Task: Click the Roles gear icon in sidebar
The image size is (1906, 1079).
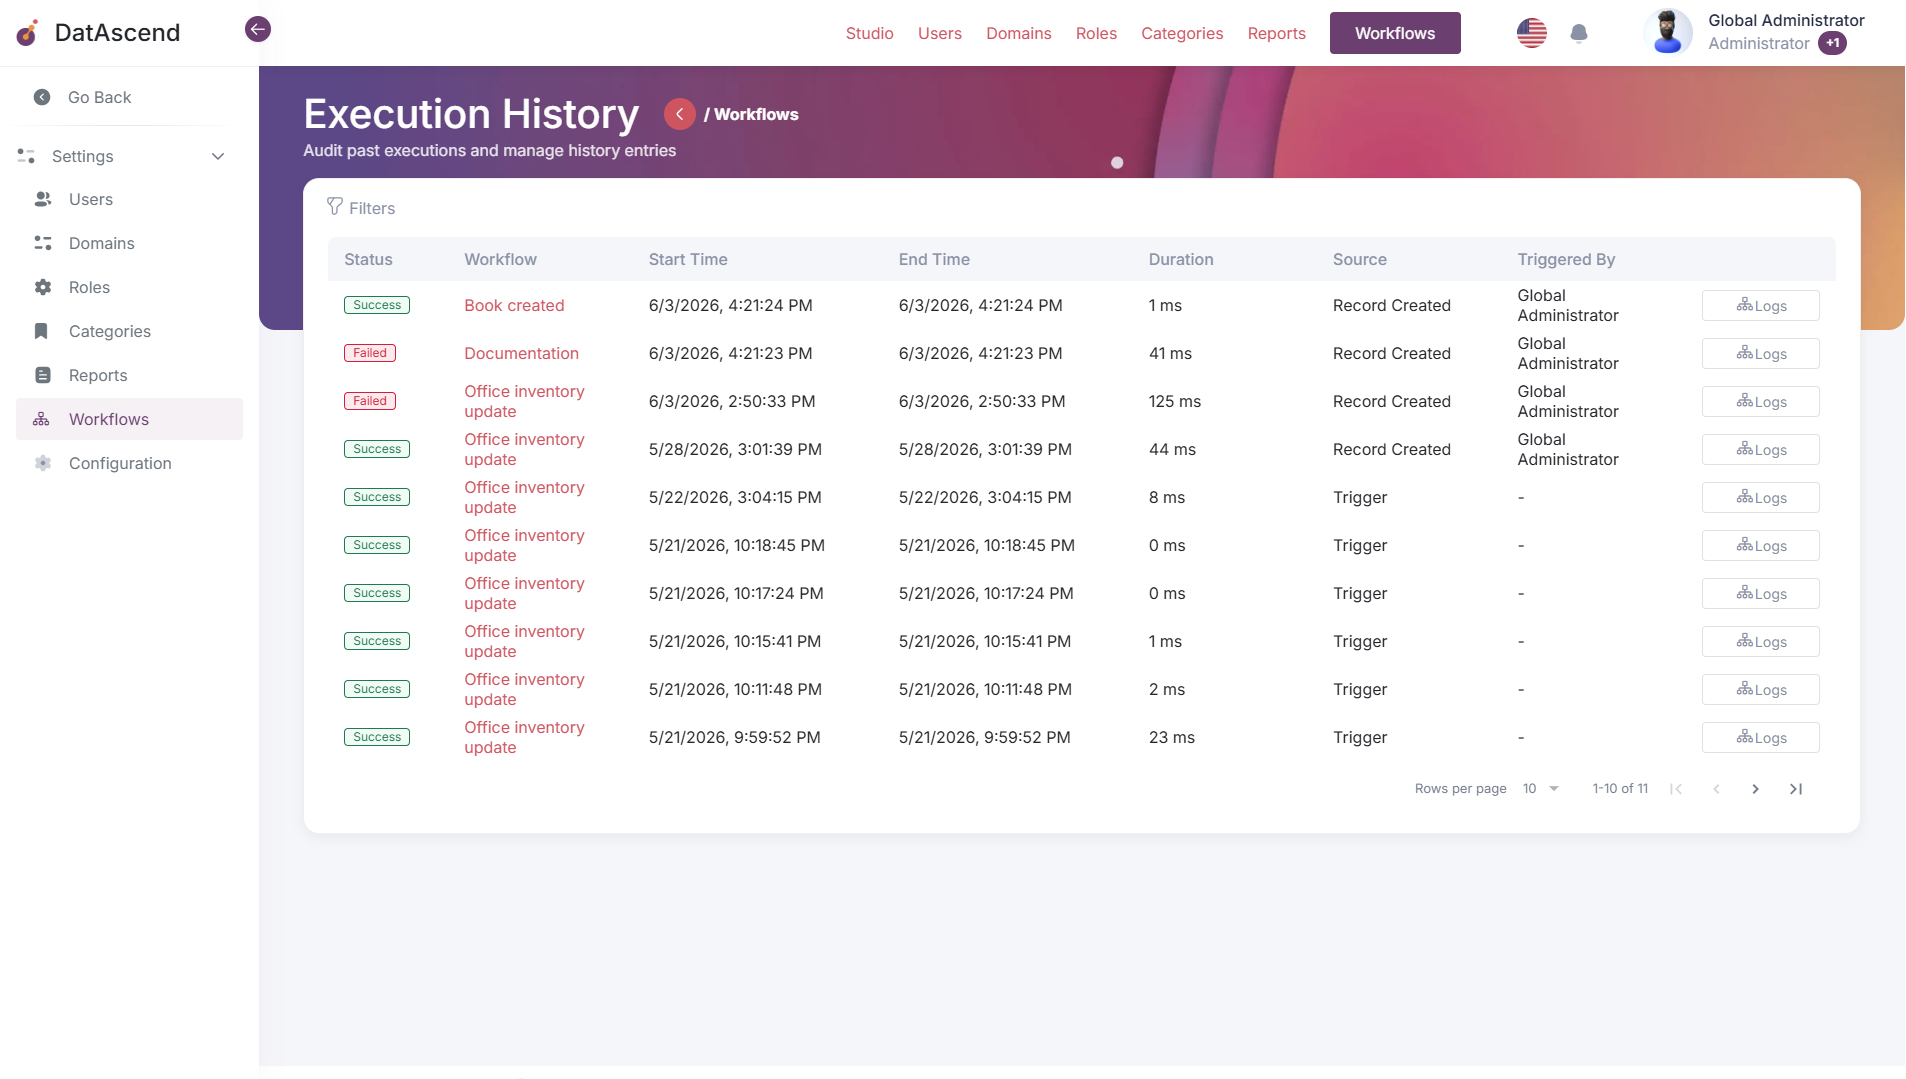Action: [42, 287]
